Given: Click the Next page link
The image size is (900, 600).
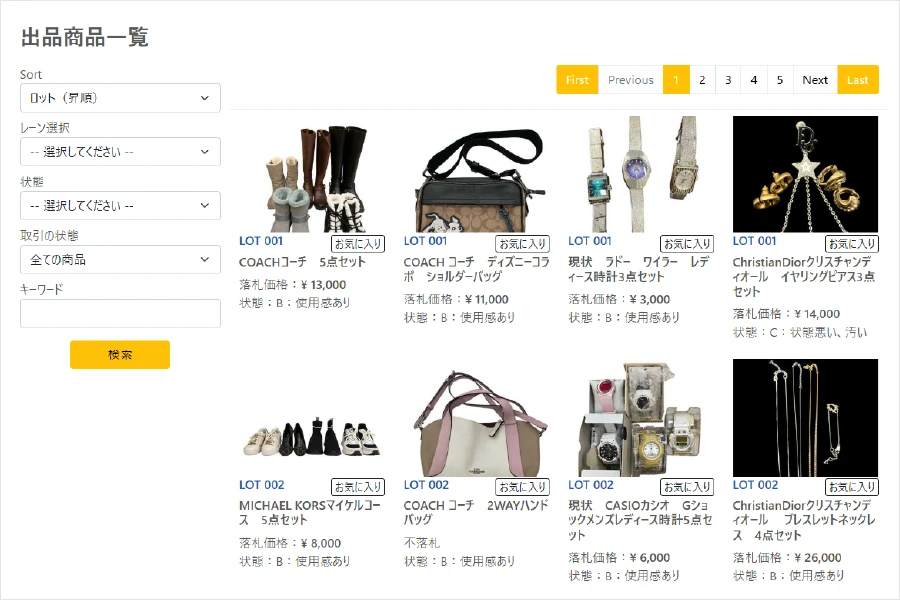Looking at the screenshot, I should pos(815,80).
